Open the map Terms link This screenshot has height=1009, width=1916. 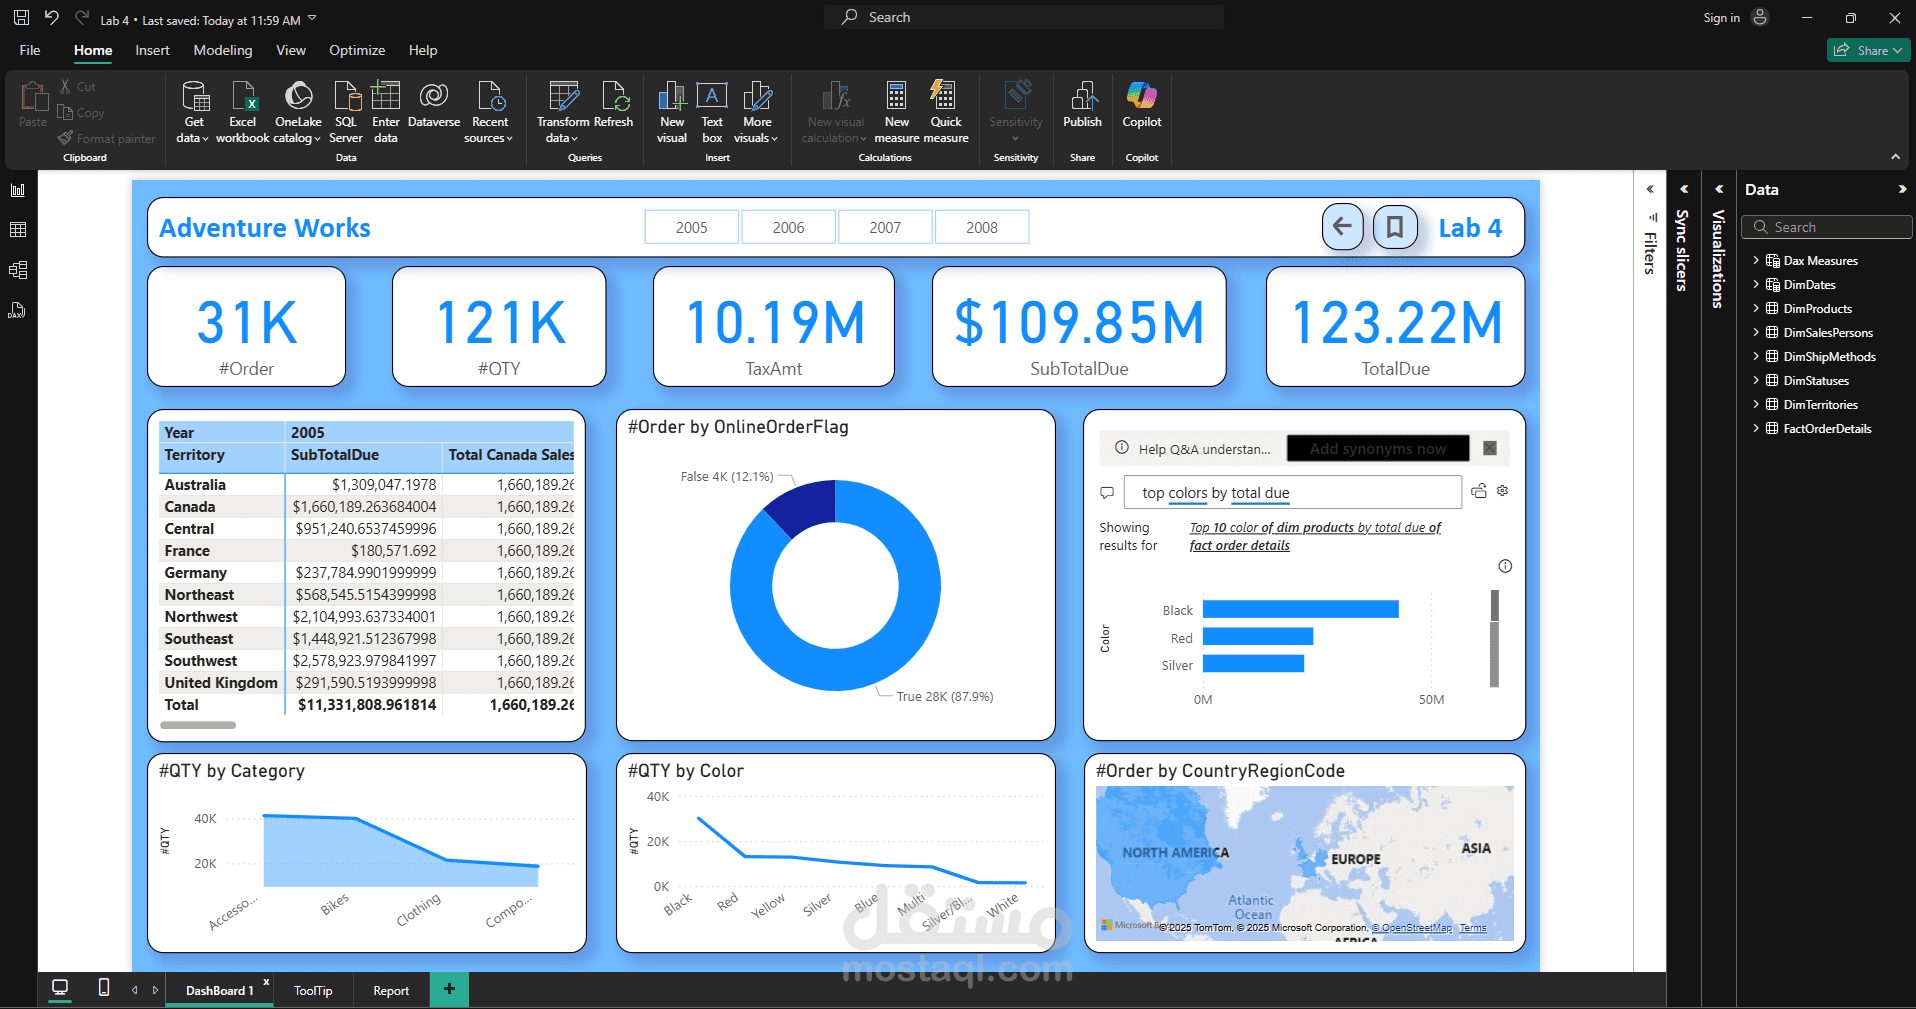(1473, 928)
